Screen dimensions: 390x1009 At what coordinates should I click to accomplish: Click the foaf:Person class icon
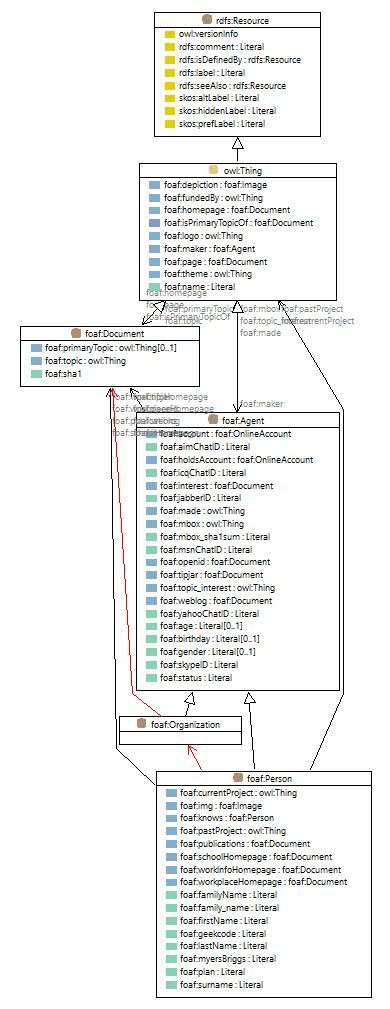pyautogui.click(x=237, y=778)
